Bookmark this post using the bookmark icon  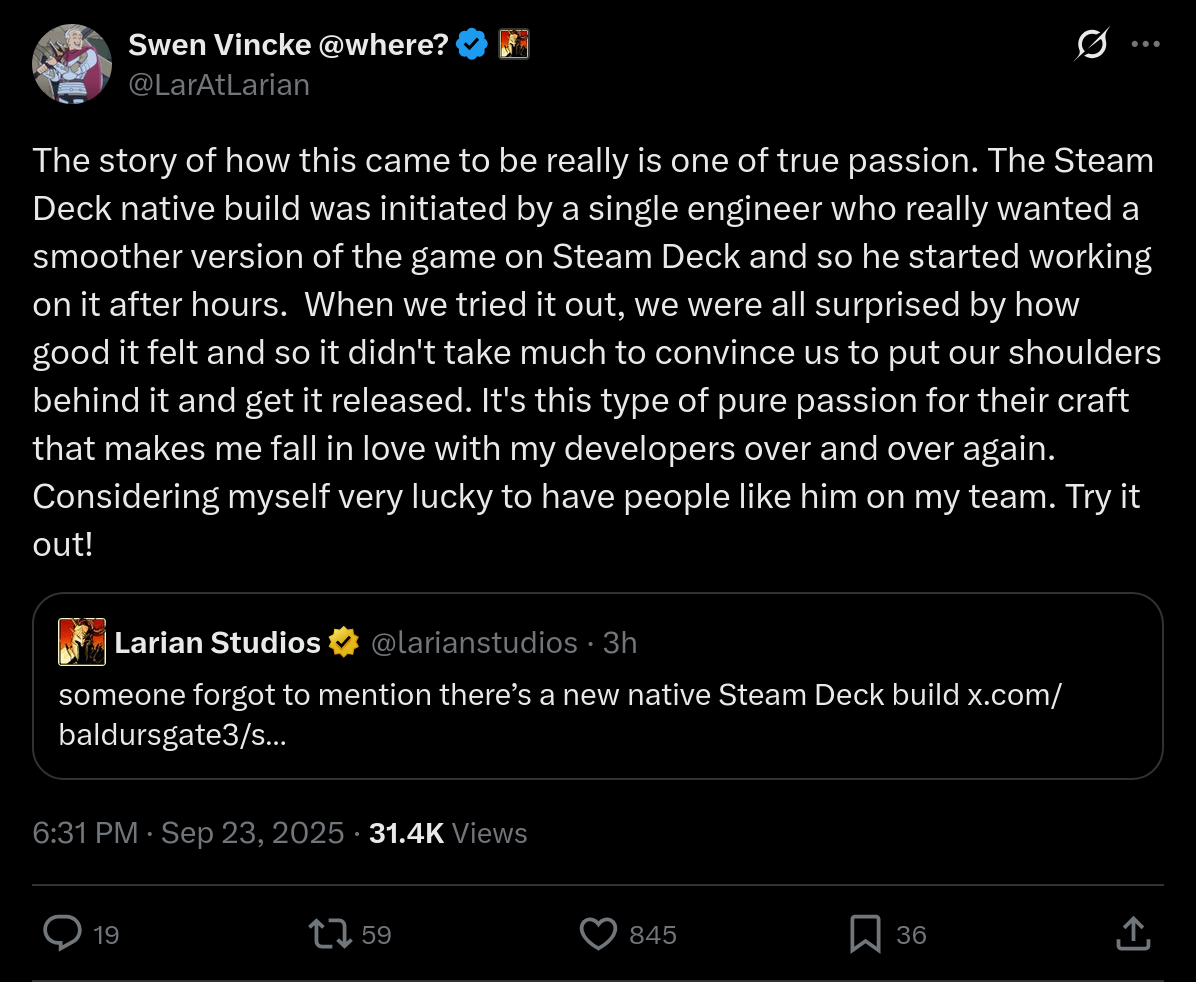[865, 934]
